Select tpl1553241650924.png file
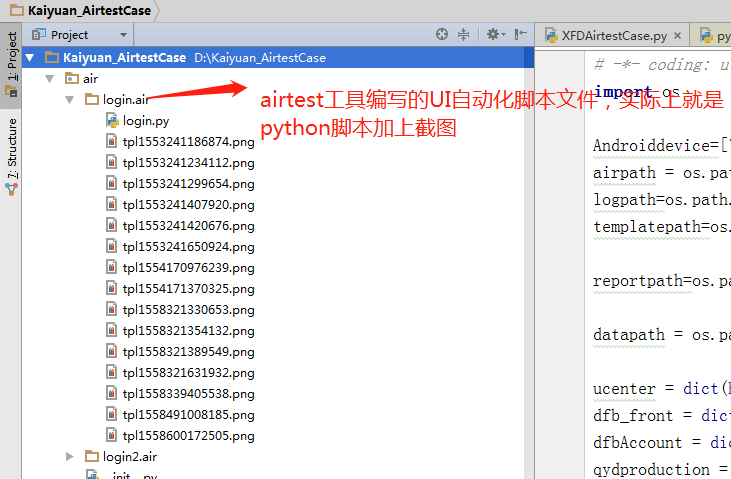The height and width of the screenshot is (479, 731). (x=188, y=247)
